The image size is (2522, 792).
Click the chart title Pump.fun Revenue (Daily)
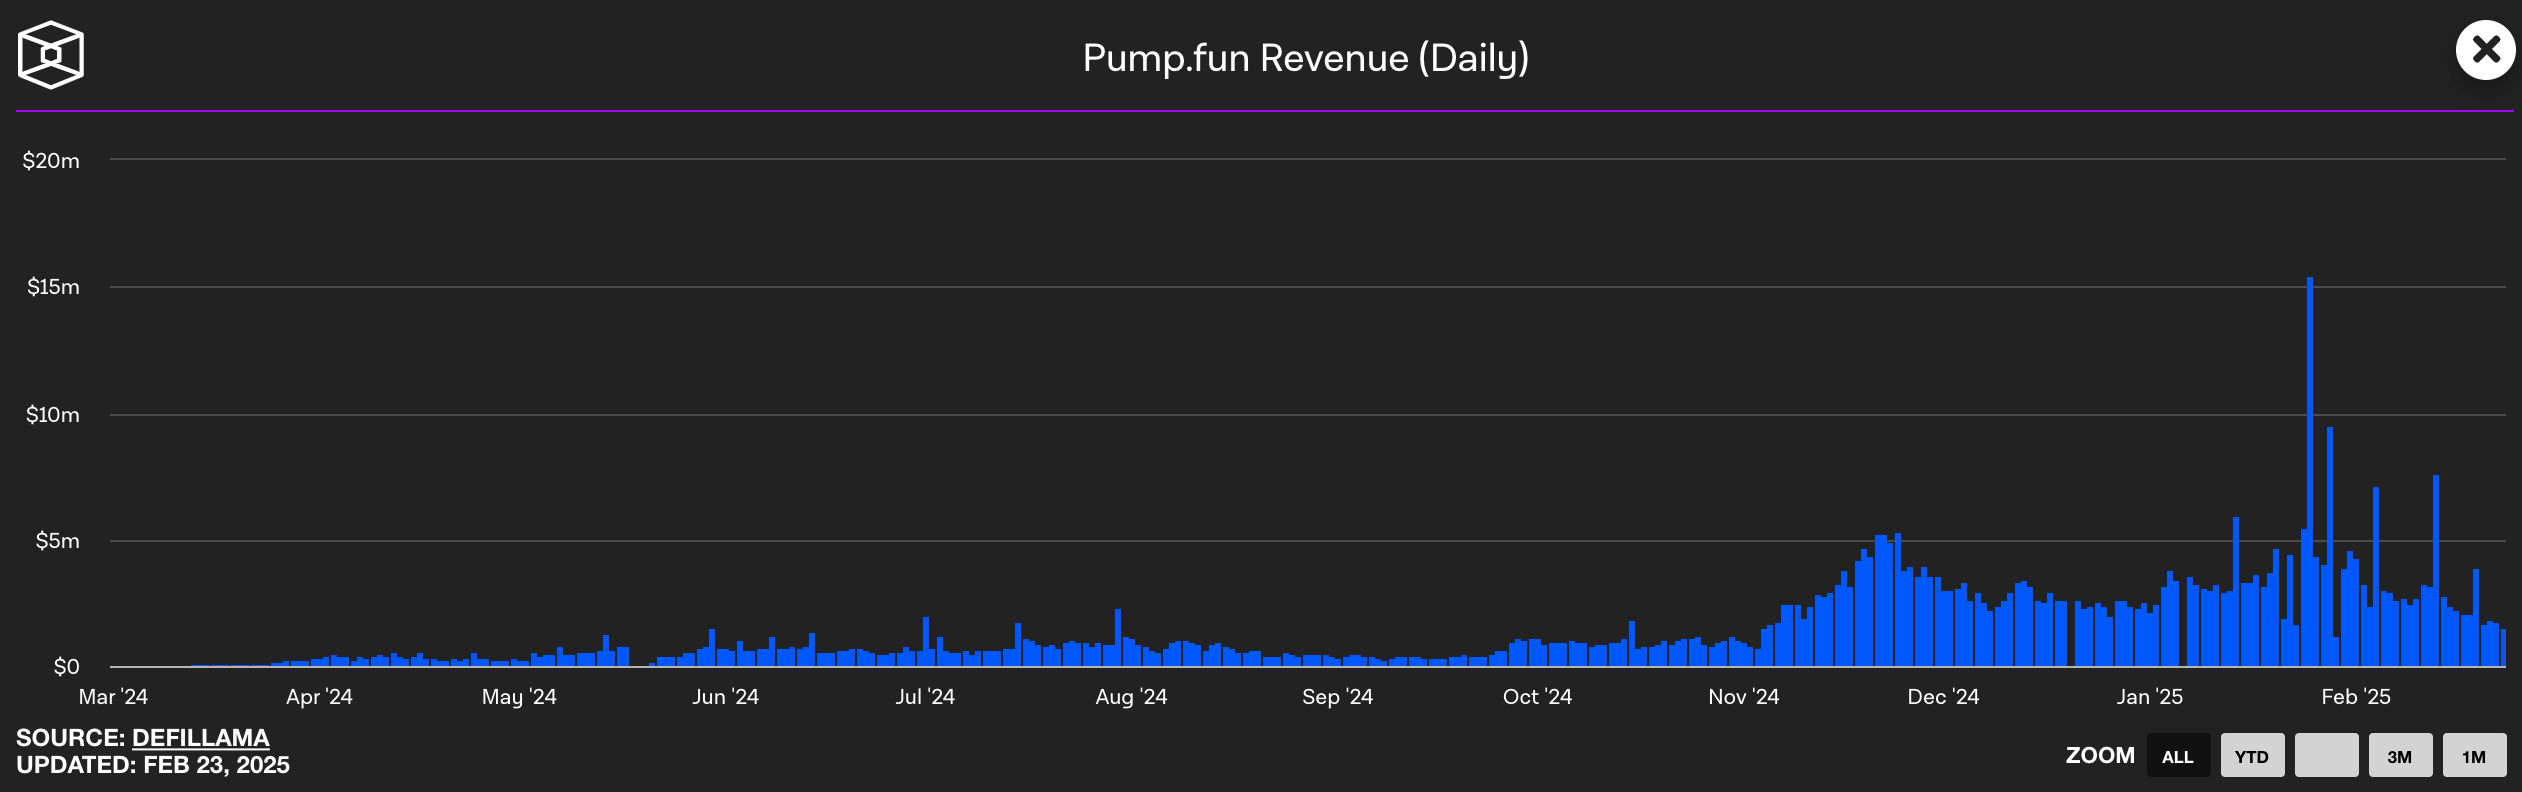click(x=1305, y=58)
